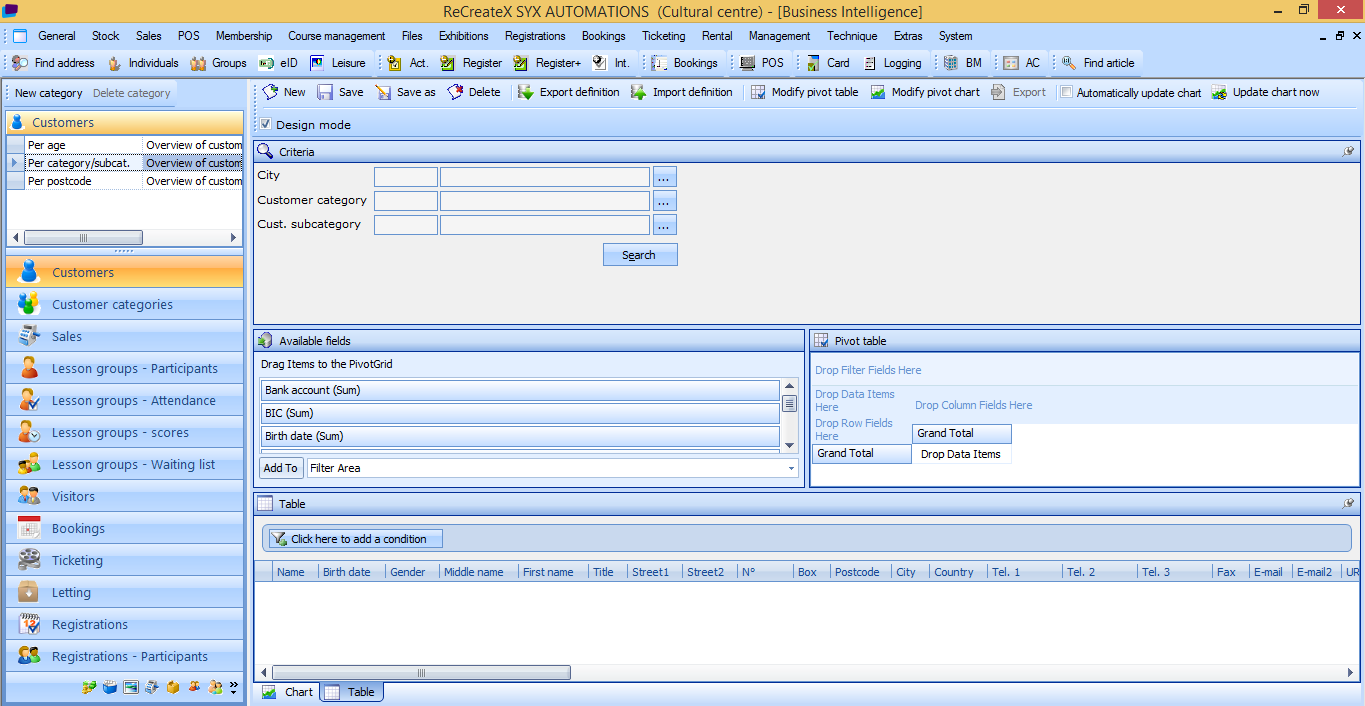Click Modify pivot chart icon
This screenshot has width=1365, height=706.
(878, 92)
